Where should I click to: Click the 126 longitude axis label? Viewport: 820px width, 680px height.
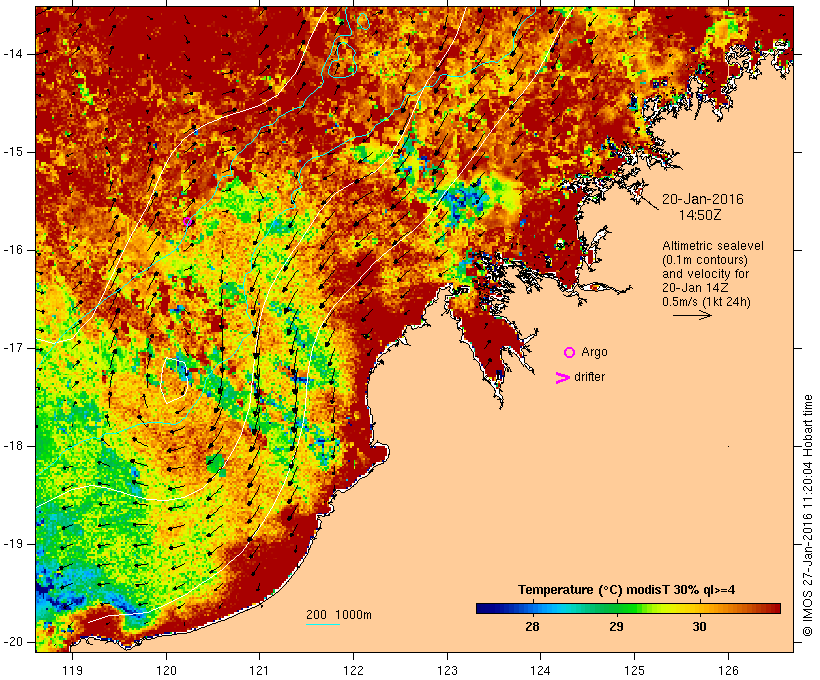pos(728,670)
